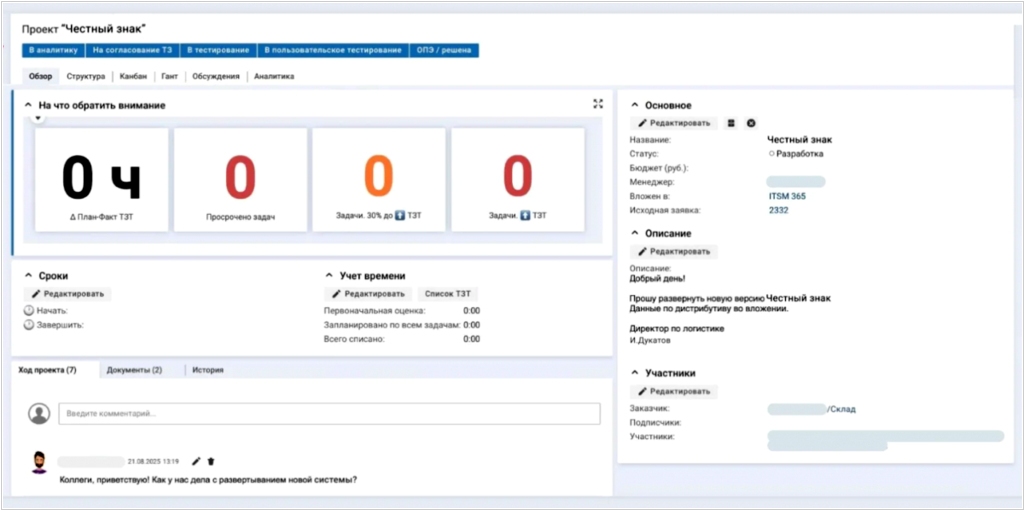The width and height of the screenshot is (1024, 510).
Task: Follow the ITSM 365 parent link
Action: [786, 196]
